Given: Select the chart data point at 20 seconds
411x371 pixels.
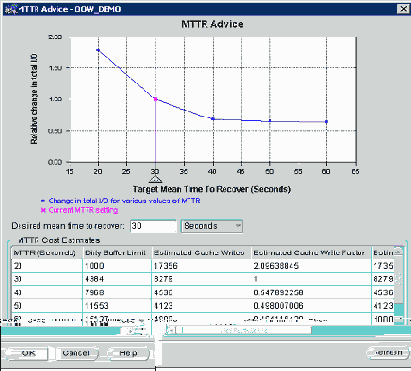Looking at the screenshot, I should (x=98, y=50).
